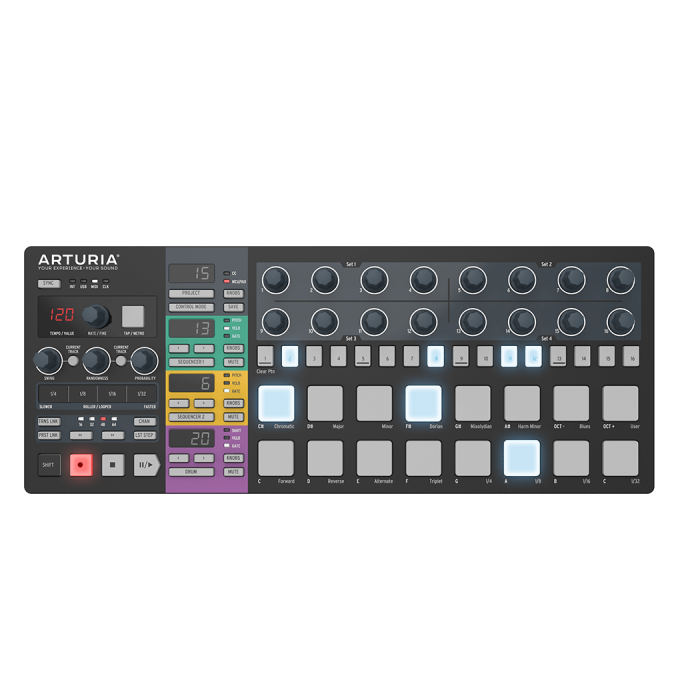
Task: Click the left arrow in Sequencer 1 section
Action: 179,348
